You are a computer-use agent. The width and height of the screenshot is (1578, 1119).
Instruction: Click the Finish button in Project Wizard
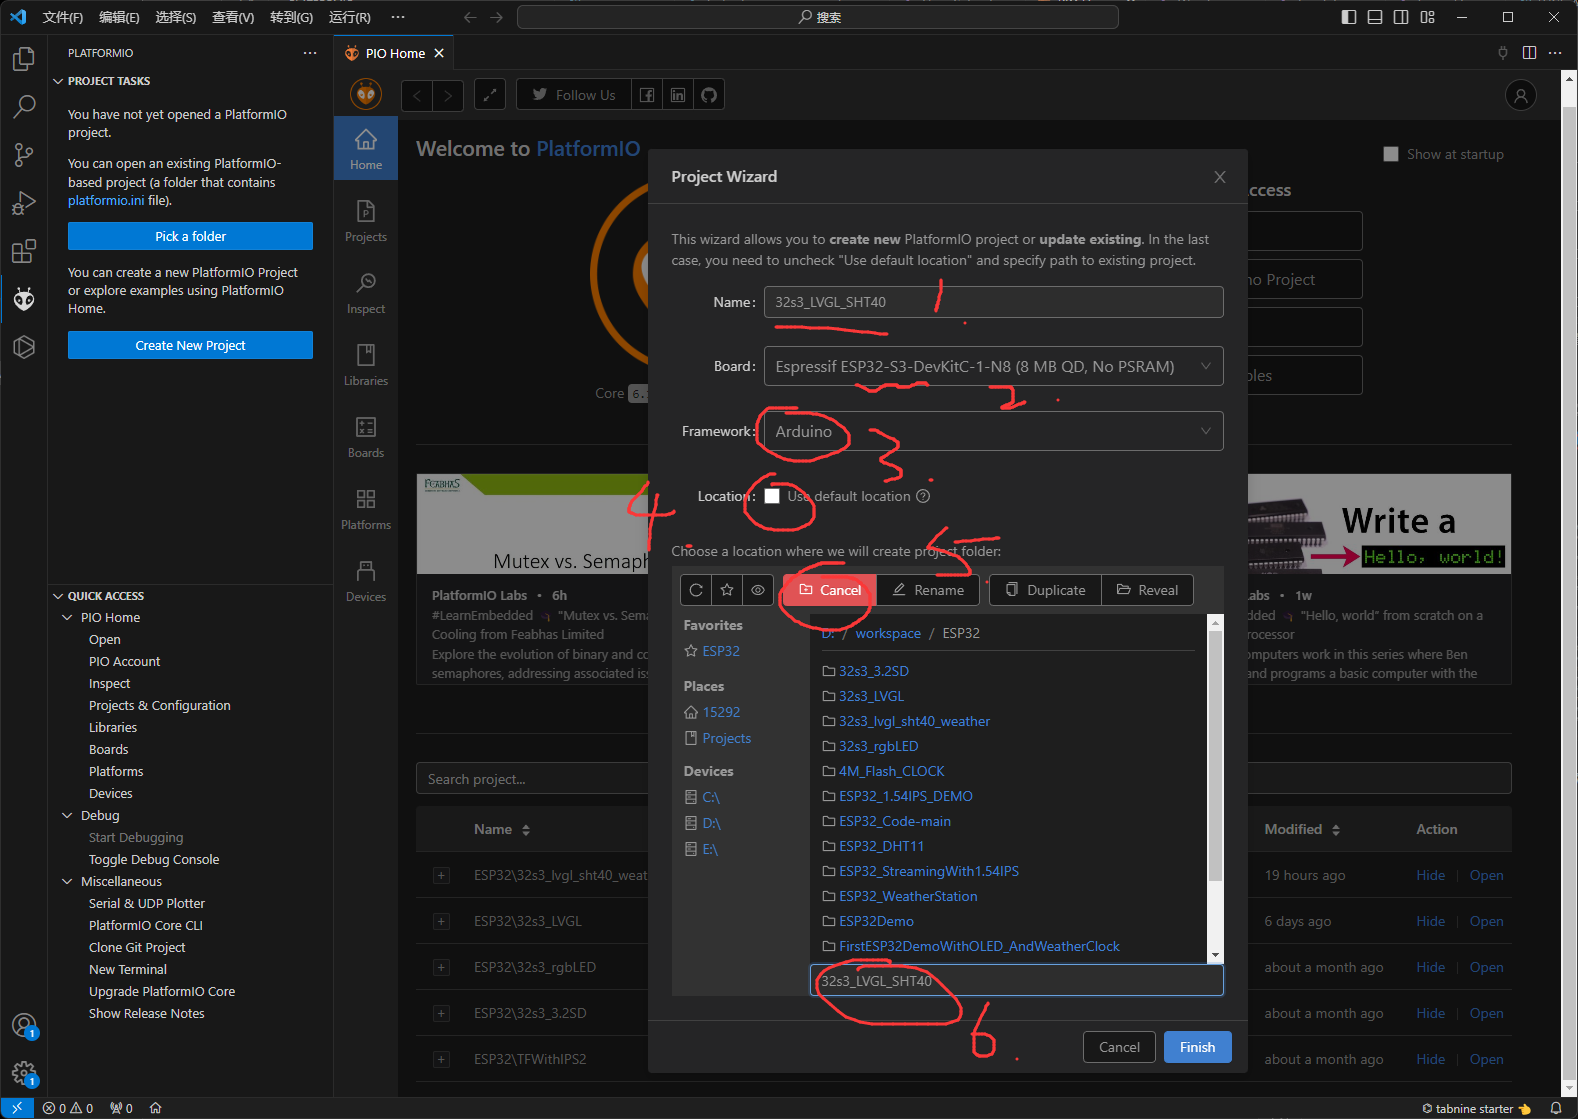click(1197, 1047)
